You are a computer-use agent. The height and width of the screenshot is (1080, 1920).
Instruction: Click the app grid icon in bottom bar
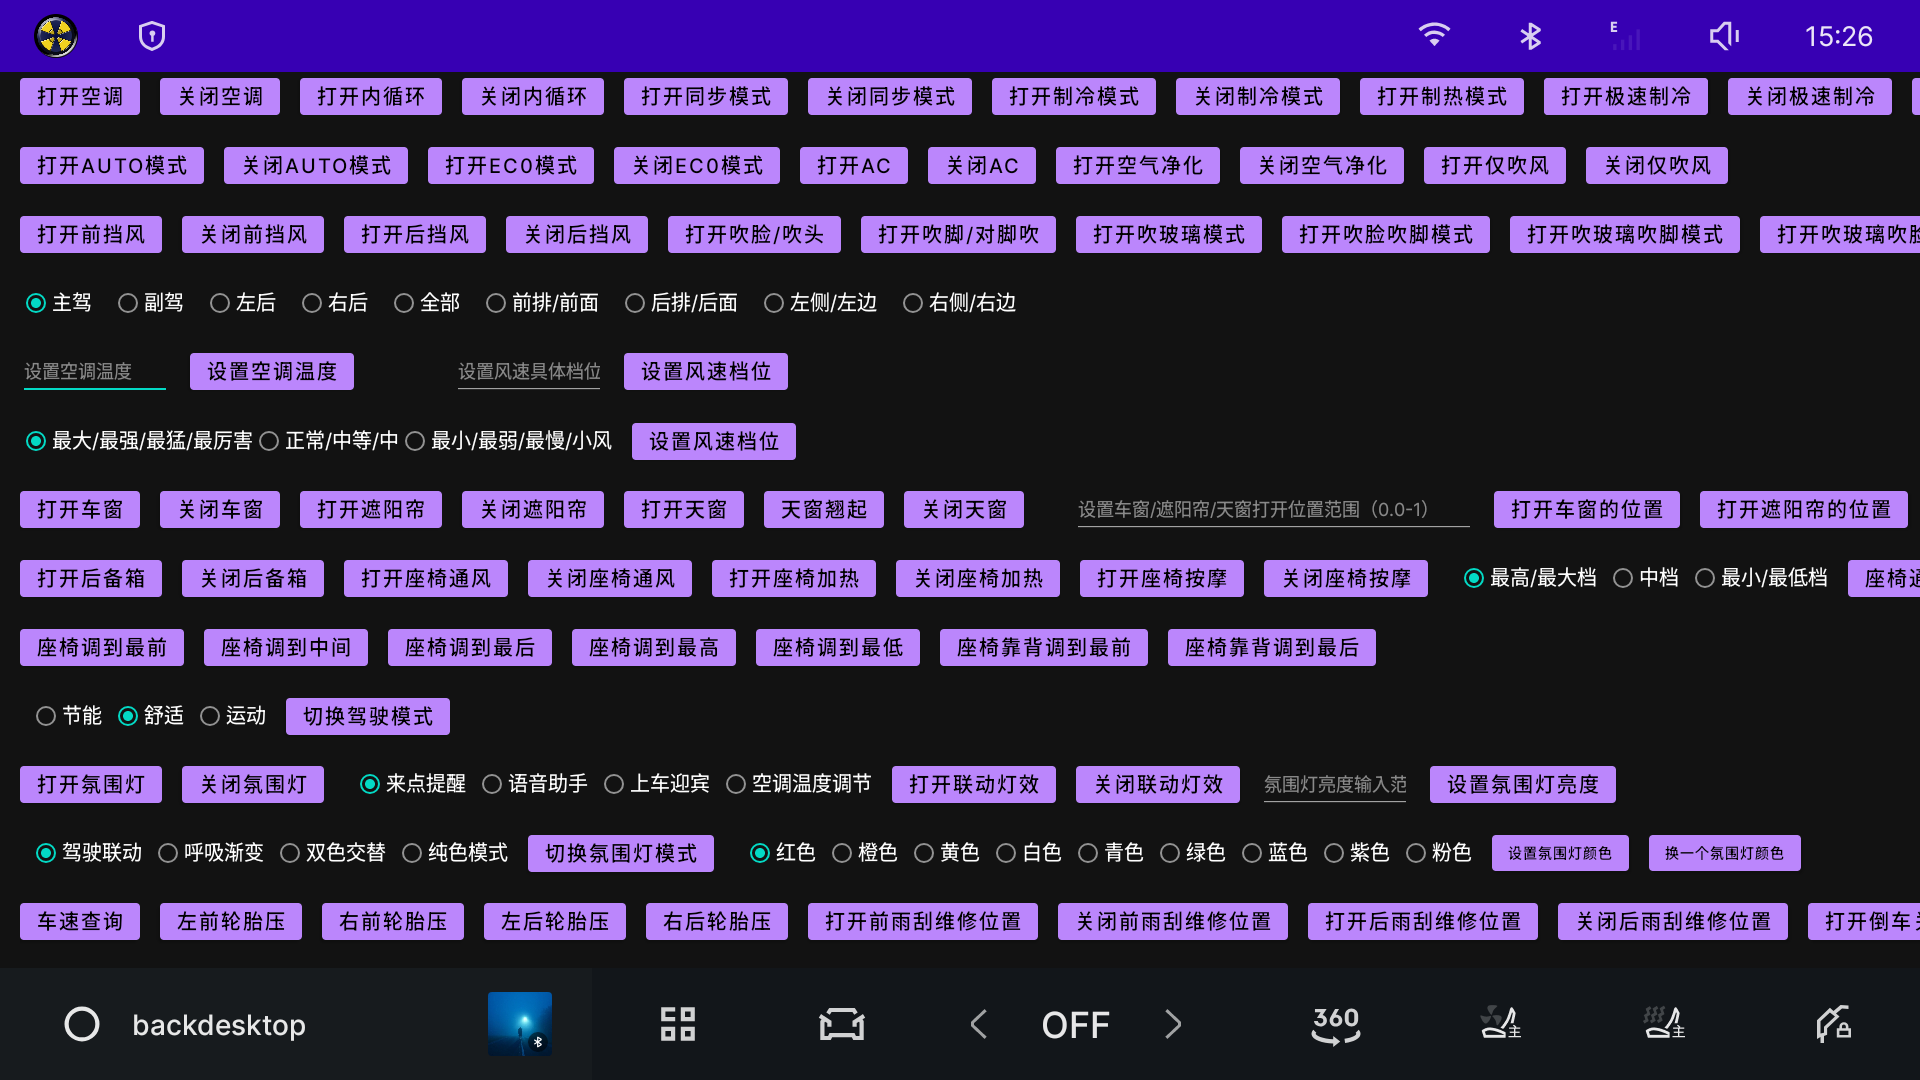[677, 1024]
